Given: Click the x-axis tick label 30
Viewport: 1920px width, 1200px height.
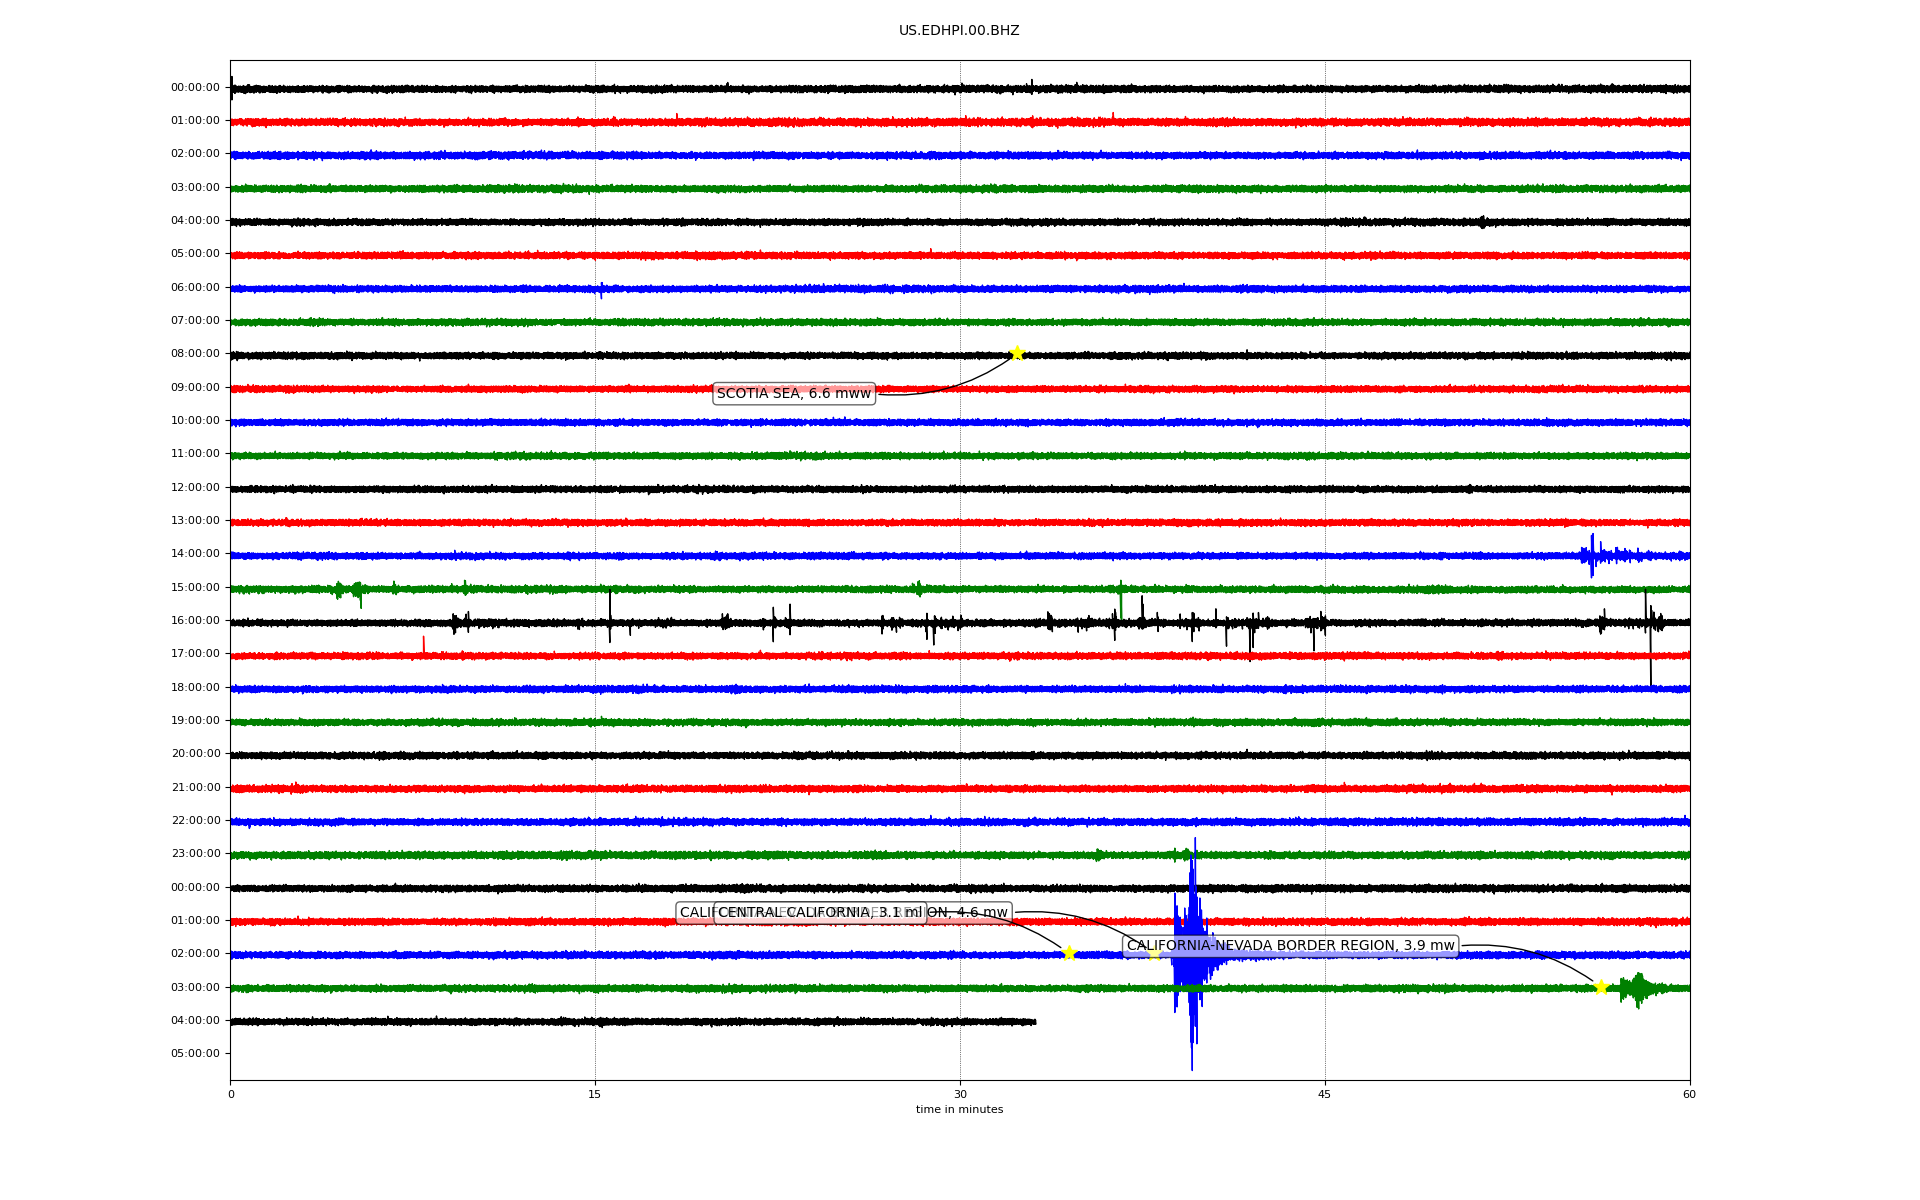Looking at the screenshot, I should point(960,1095).
